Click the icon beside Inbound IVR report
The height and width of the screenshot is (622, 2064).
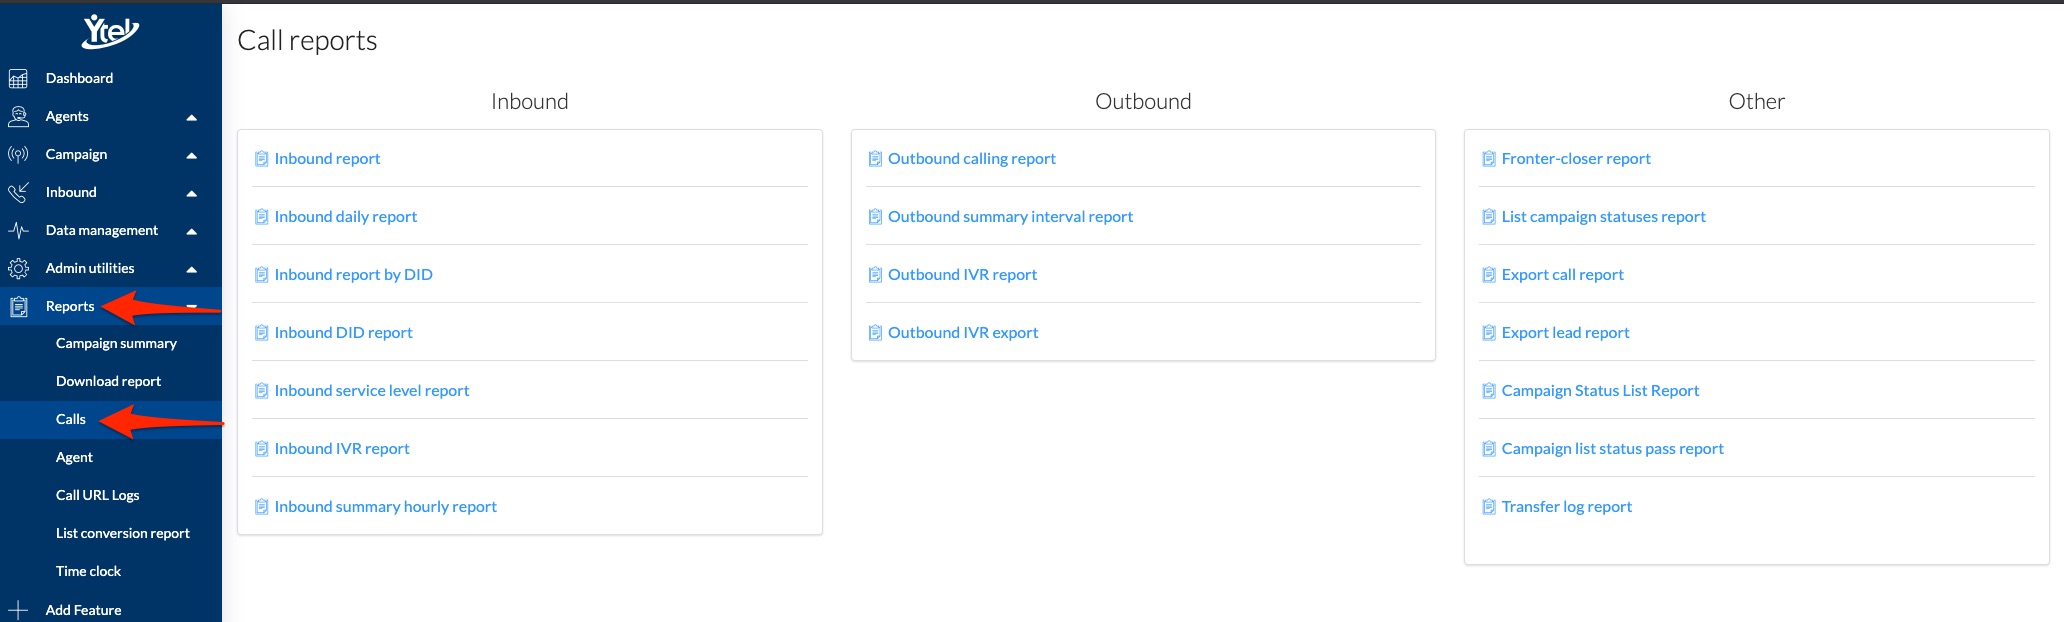tap(261, 448)
